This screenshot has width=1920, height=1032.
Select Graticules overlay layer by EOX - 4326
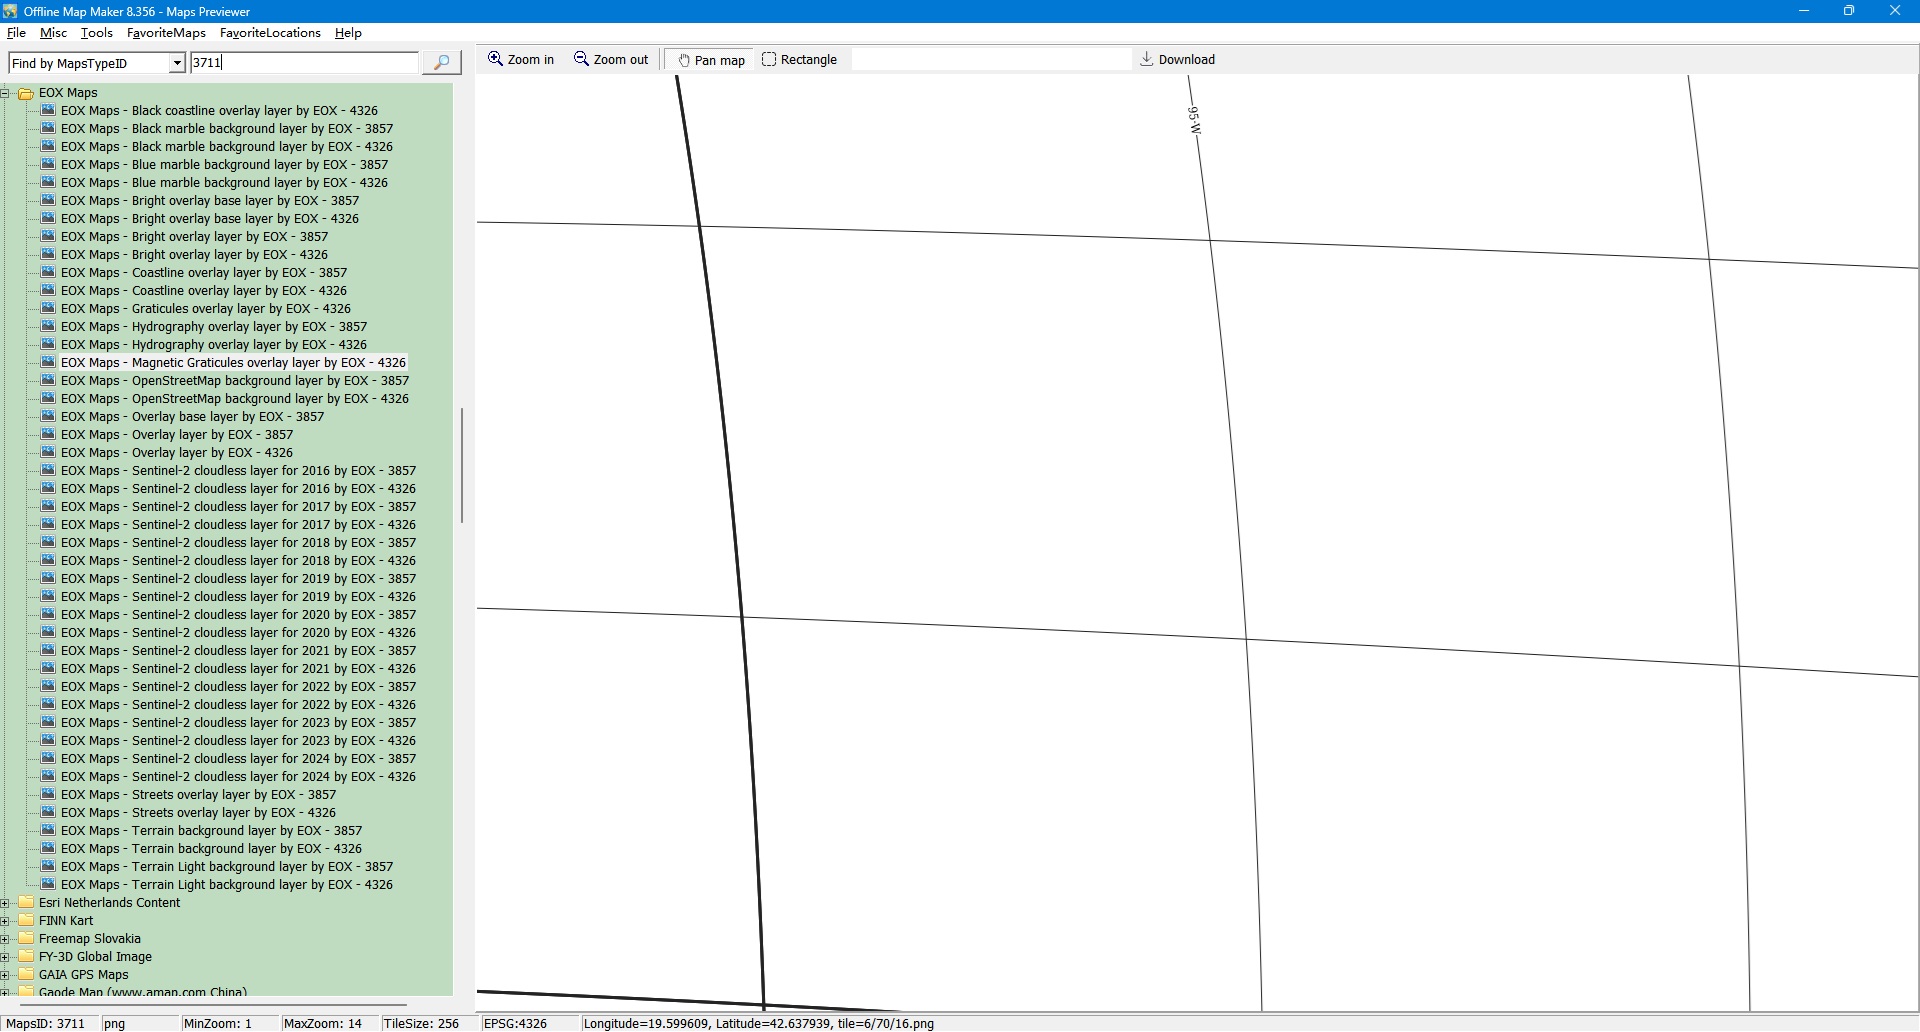240,309
